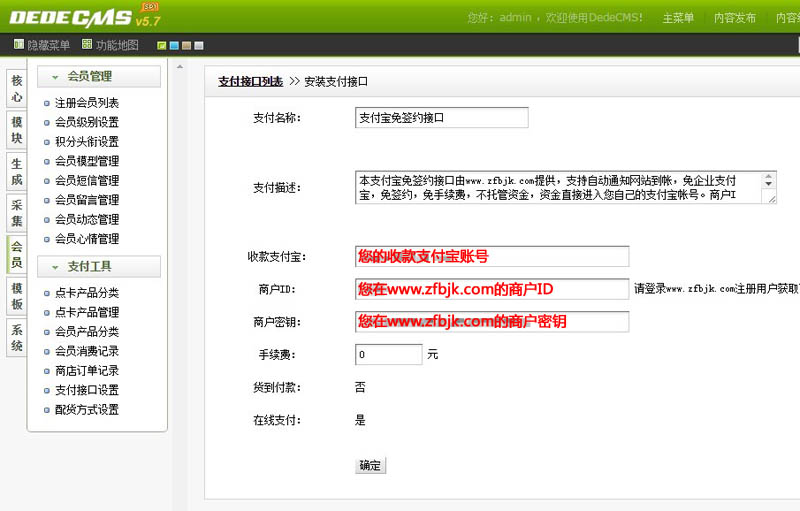Open 商店订单记录
The image size is (800, 511).
[87, 371]
